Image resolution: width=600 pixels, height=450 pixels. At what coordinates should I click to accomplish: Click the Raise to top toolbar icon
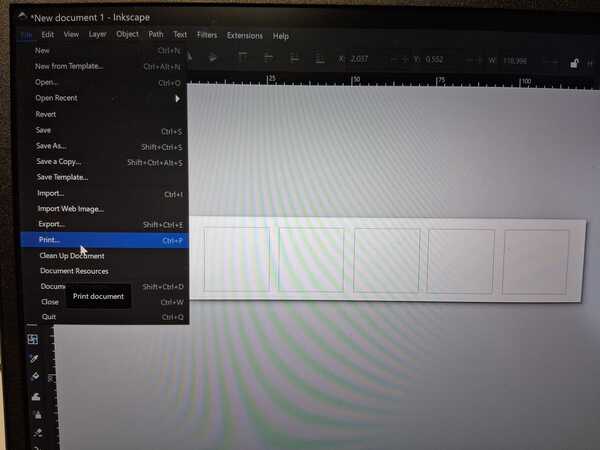coord(243,58)
